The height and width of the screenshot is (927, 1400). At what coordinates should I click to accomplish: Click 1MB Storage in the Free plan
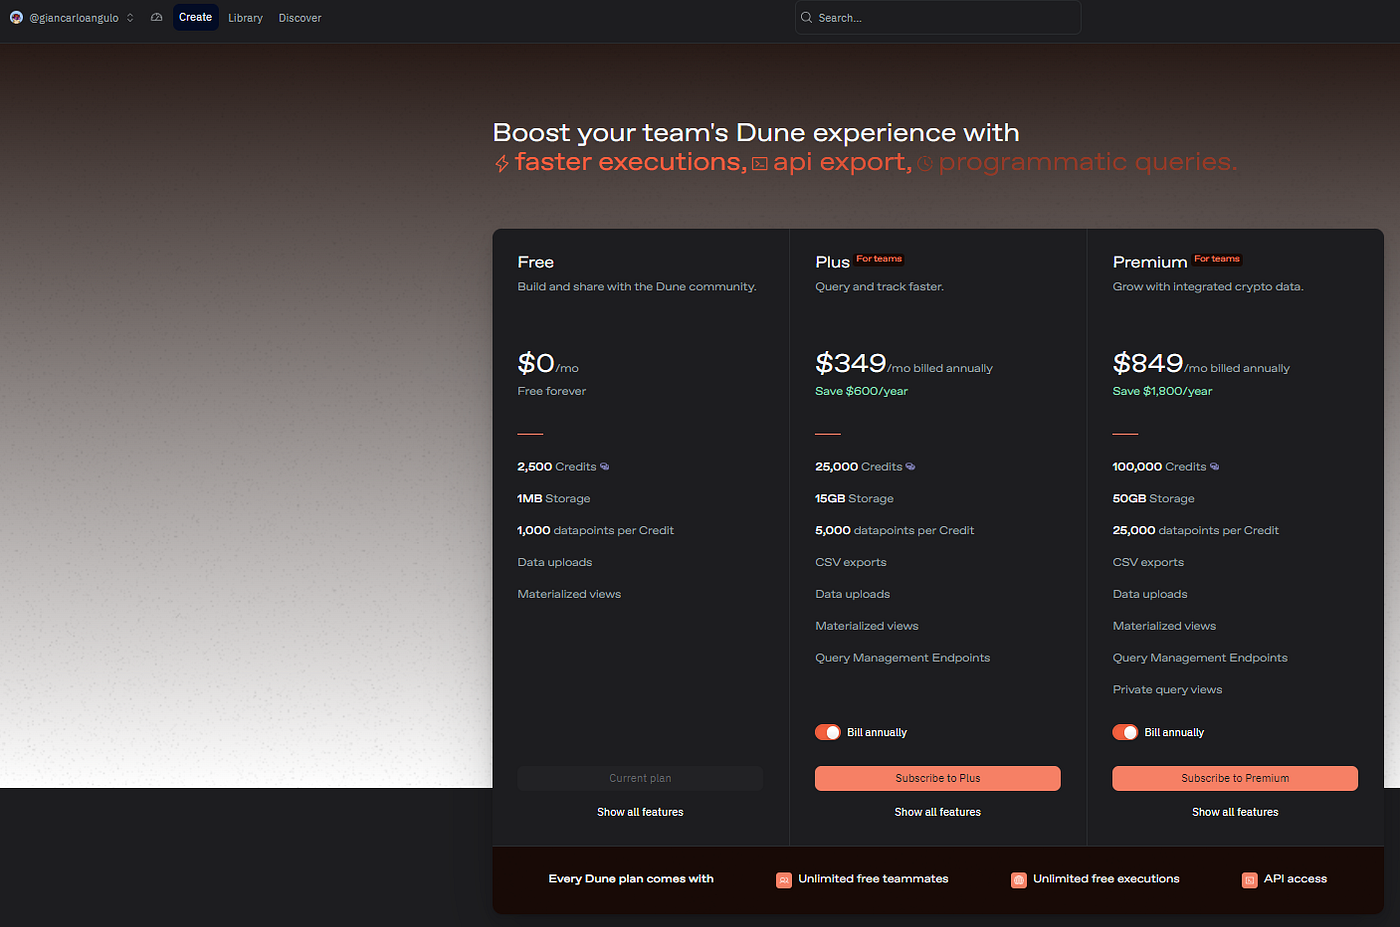[x=554, y=499]
